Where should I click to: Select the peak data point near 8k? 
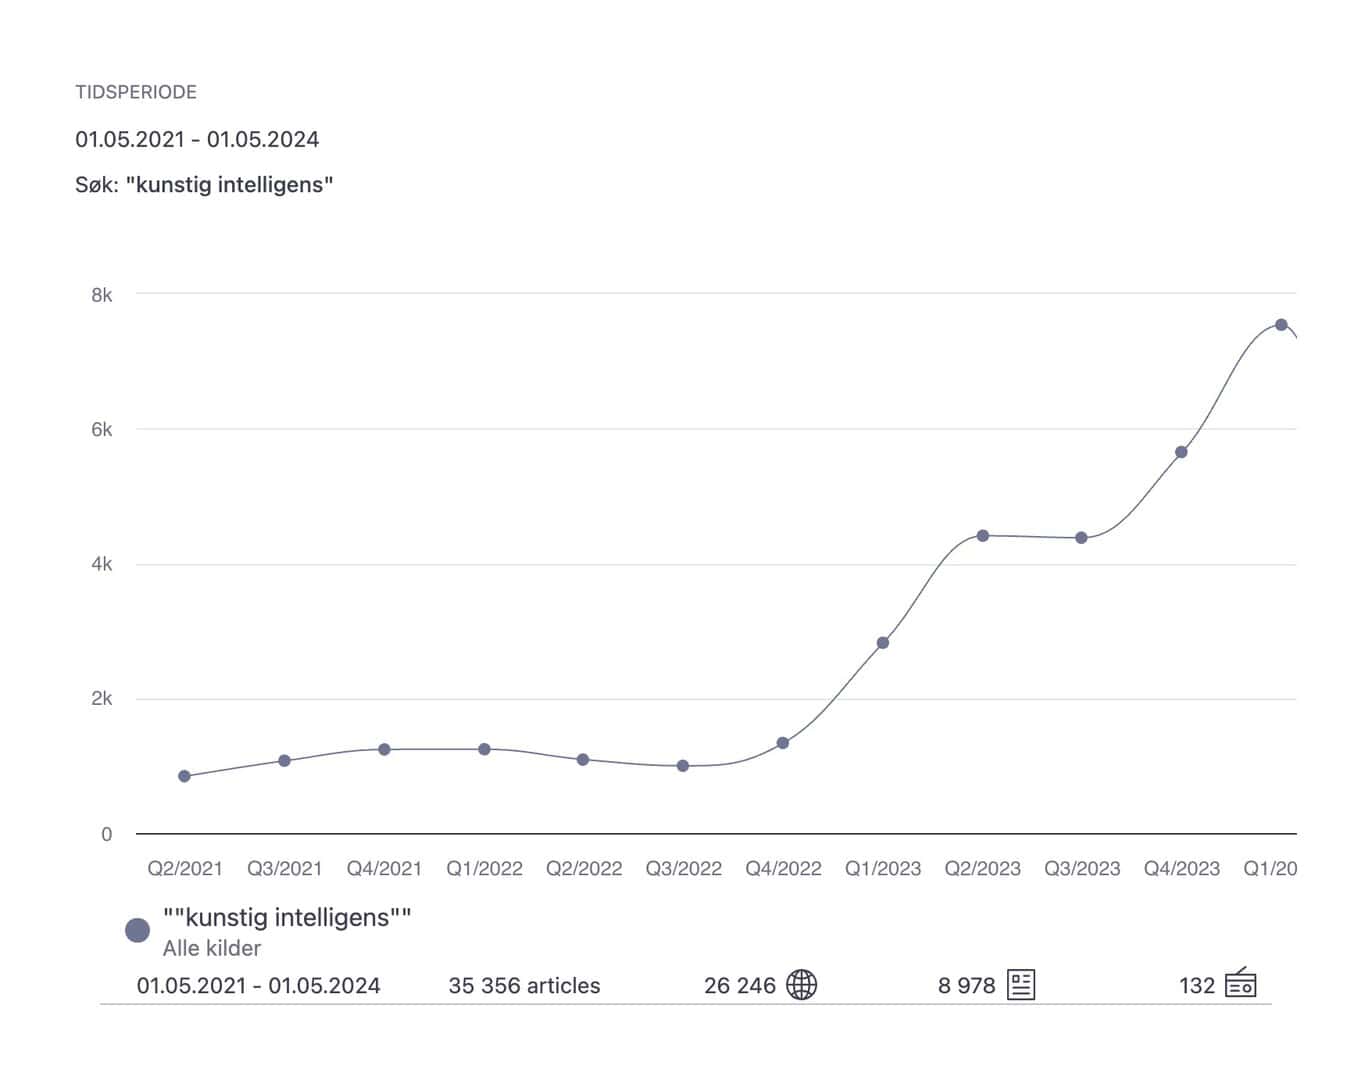(x=1281, y=325)
